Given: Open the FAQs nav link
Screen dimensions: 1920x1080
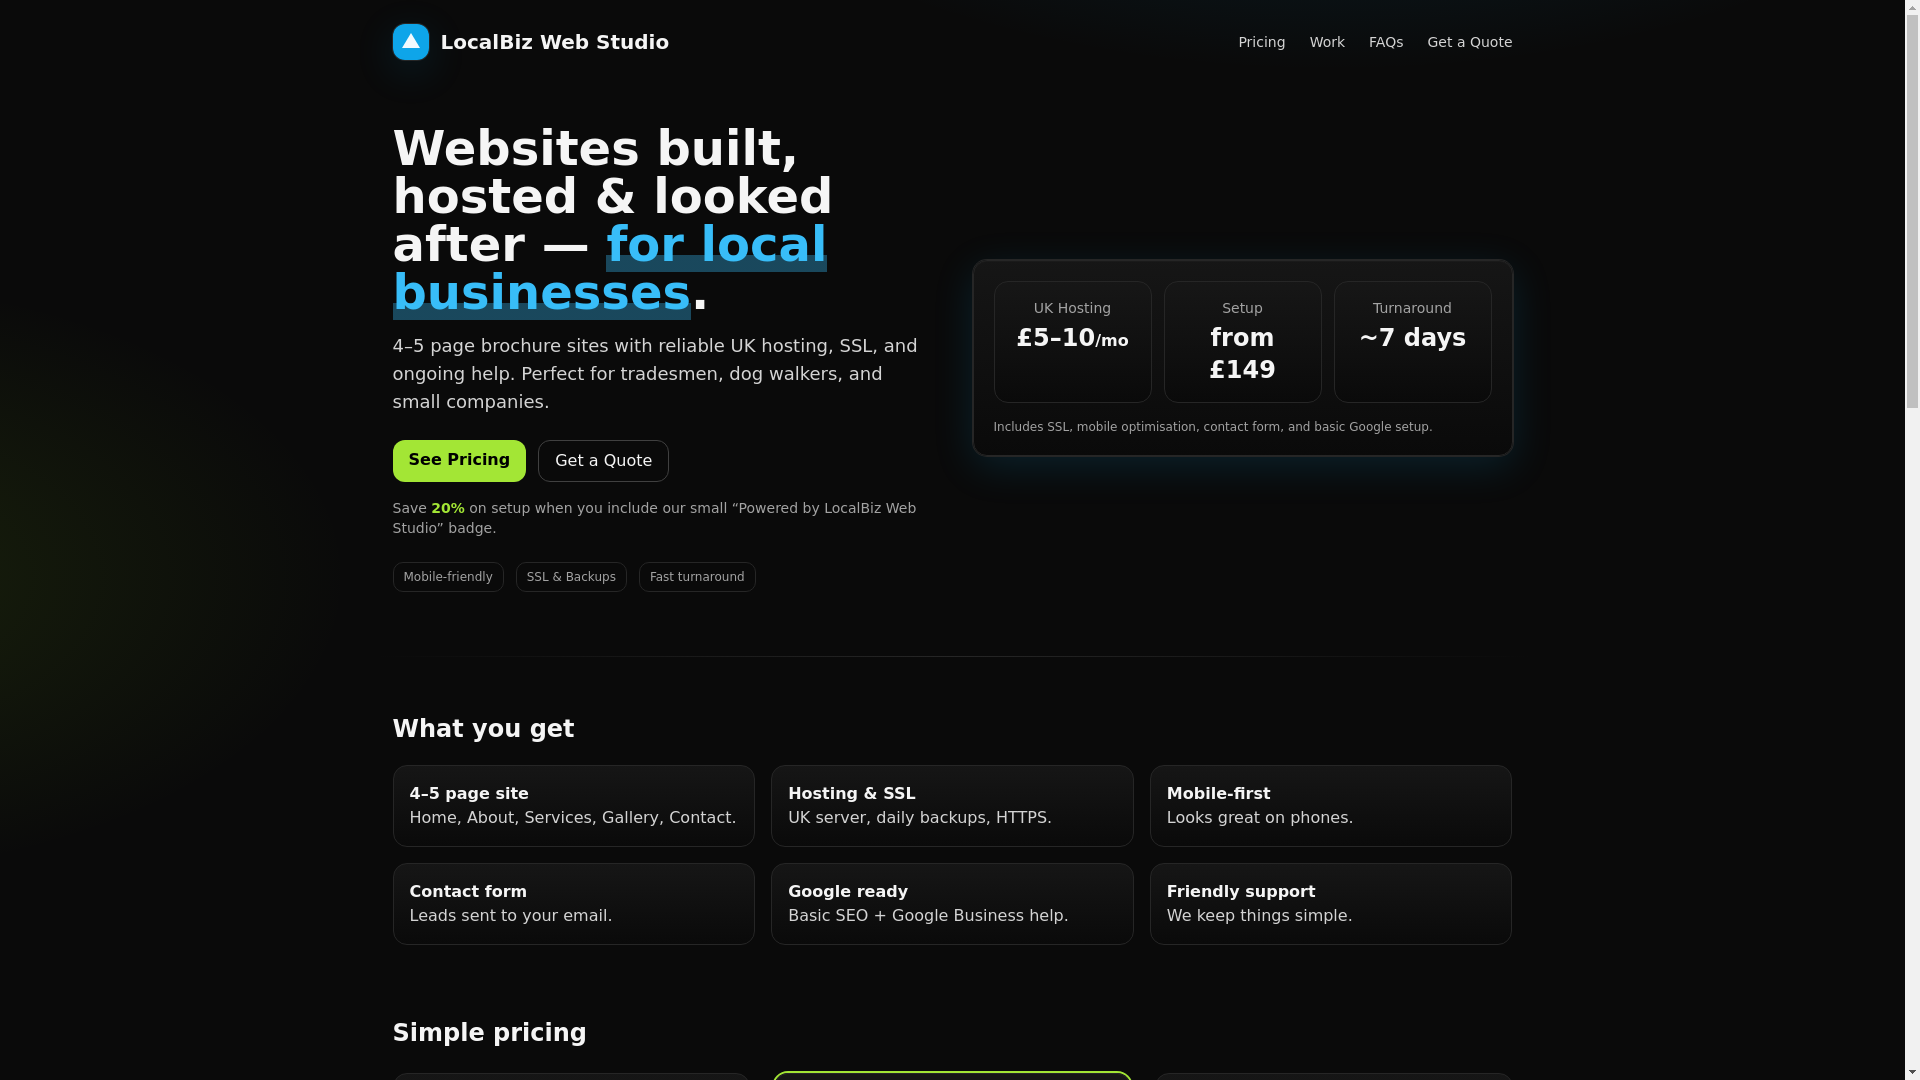Looking at the screenshot, I should pyautogui.click(x=1385, y=42).
